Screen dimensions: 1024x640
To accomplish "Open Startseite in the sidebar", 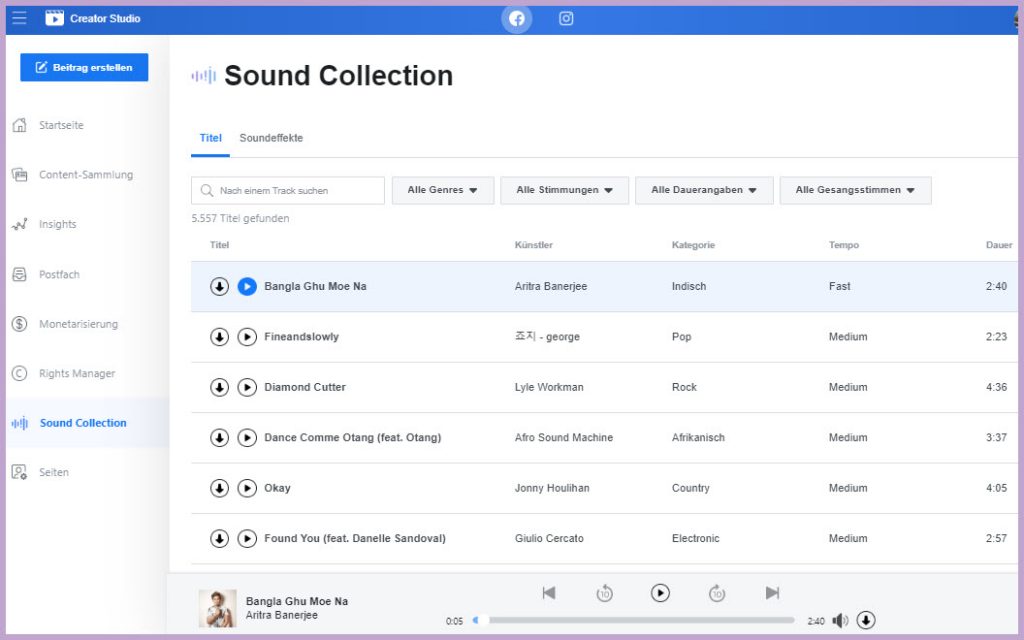I will [48, 125].
